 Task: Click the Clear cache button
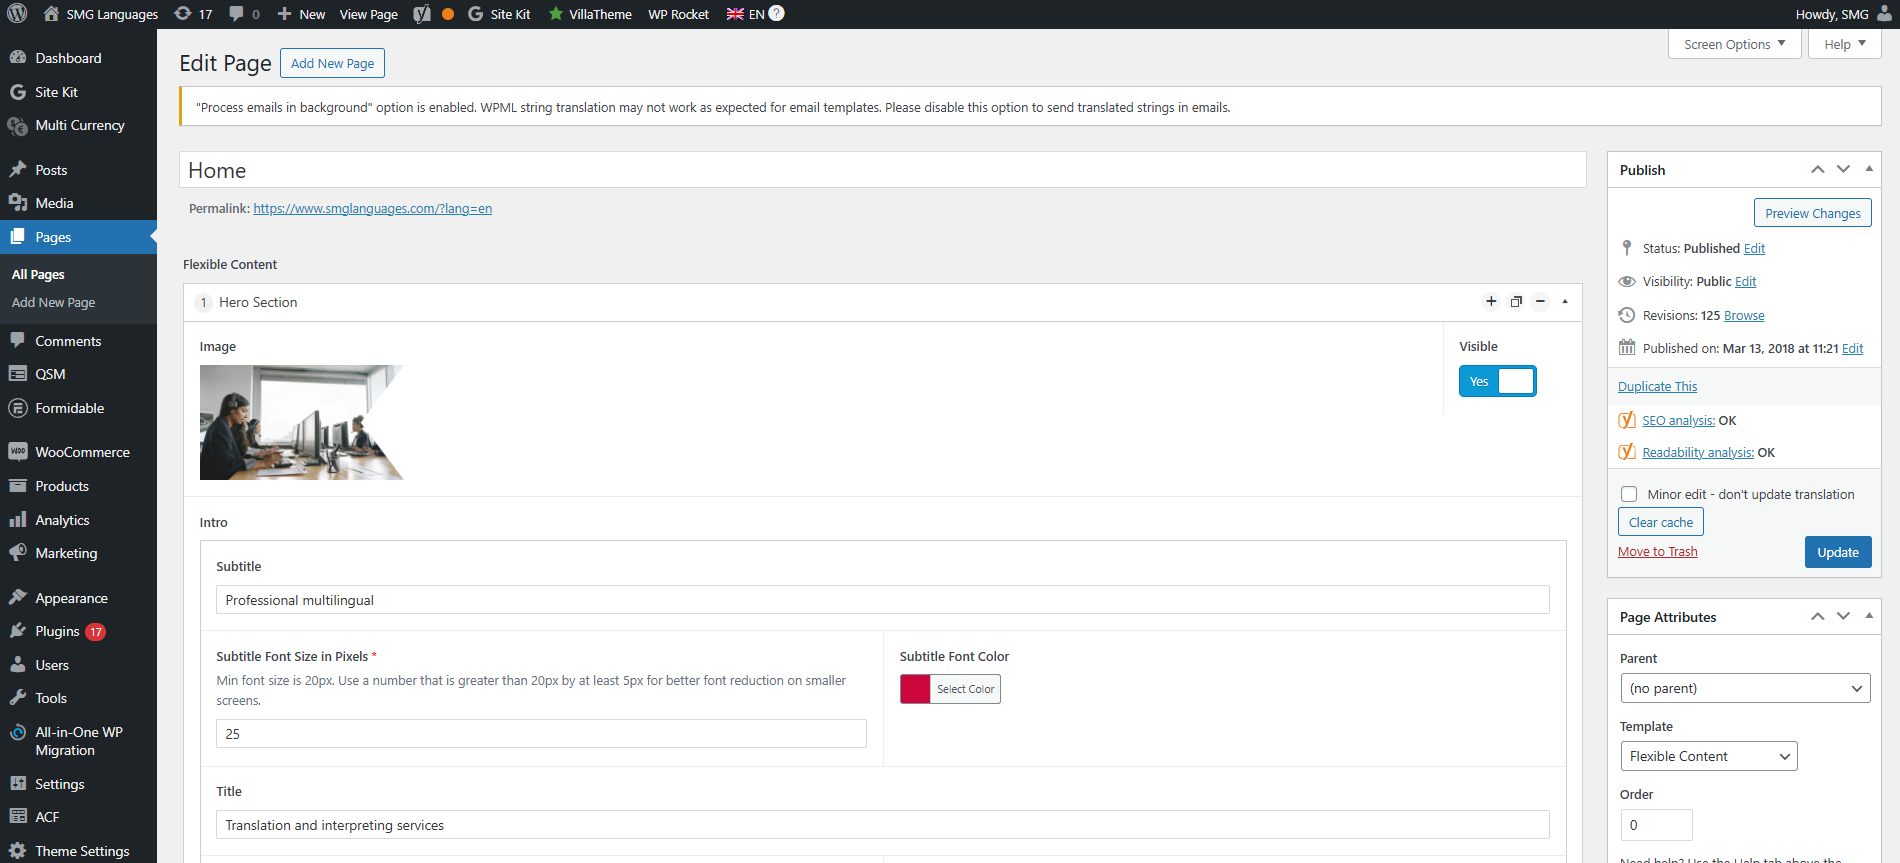point(1660,522)
